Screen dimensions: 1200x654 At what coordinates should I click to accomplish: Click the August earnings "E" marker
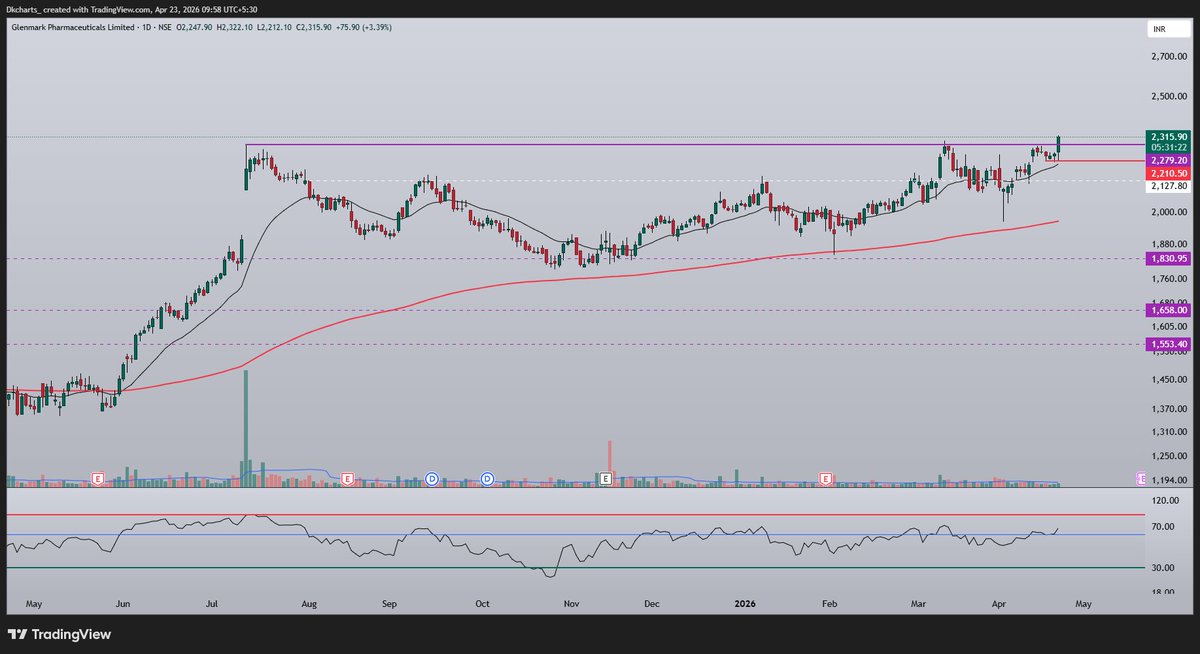click(347, 479)
